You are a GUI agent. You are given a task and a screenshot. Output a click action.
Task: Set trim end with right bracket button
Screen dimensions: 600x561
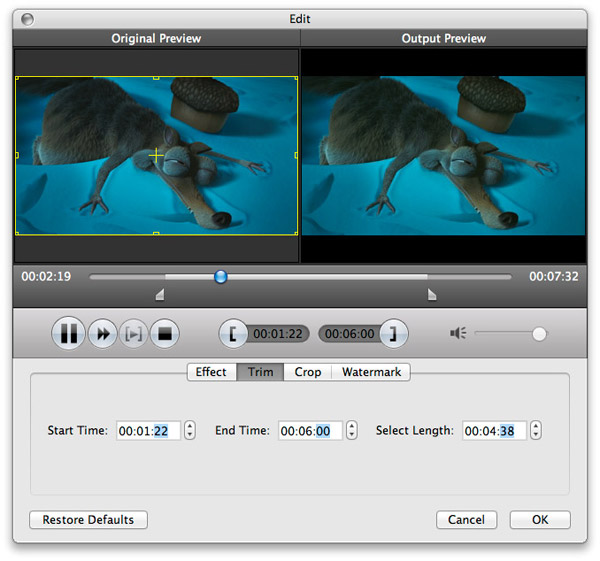coord(393,334)
